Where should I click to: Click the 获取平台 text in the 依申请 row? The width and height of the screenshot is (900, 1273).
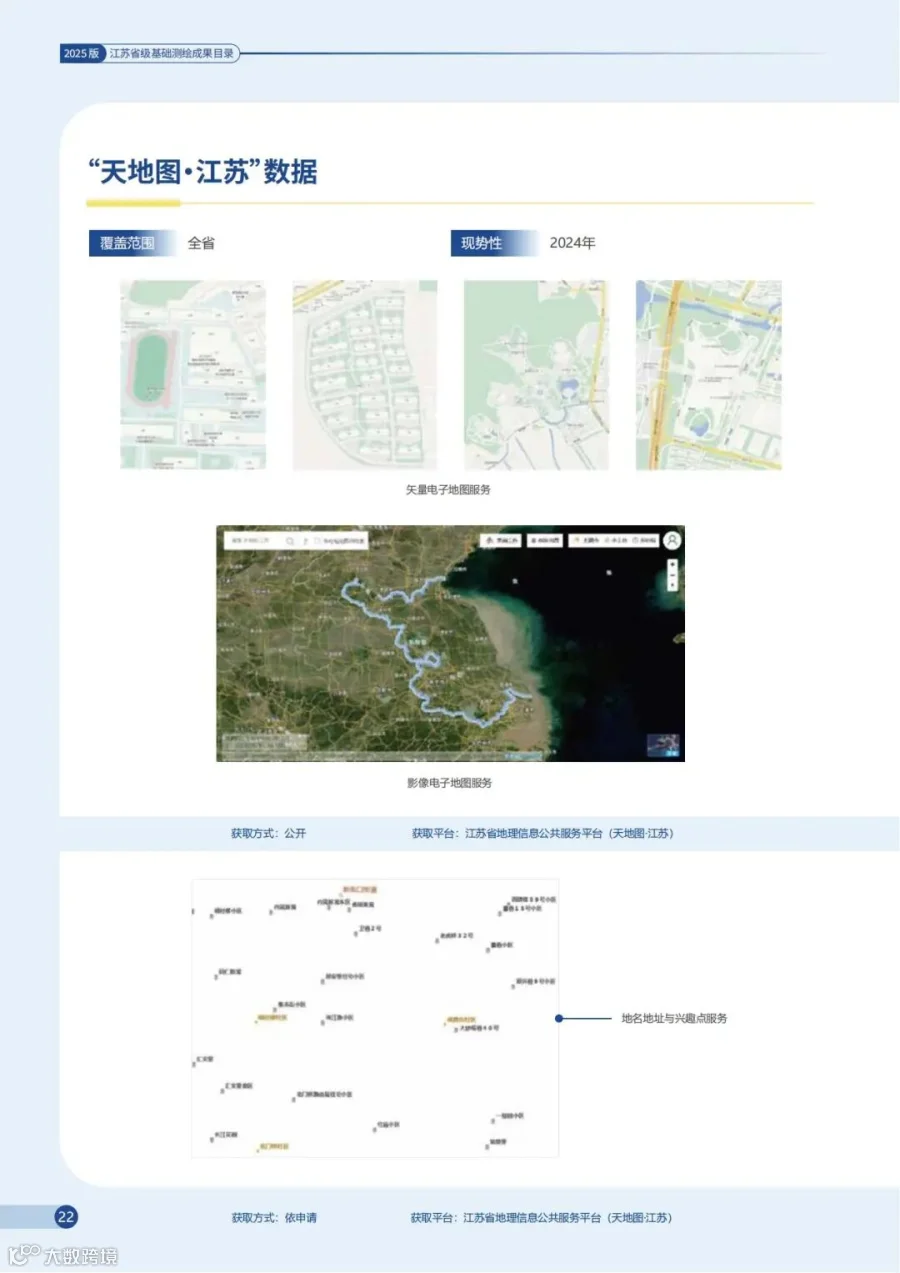[x=541, y=1218]
